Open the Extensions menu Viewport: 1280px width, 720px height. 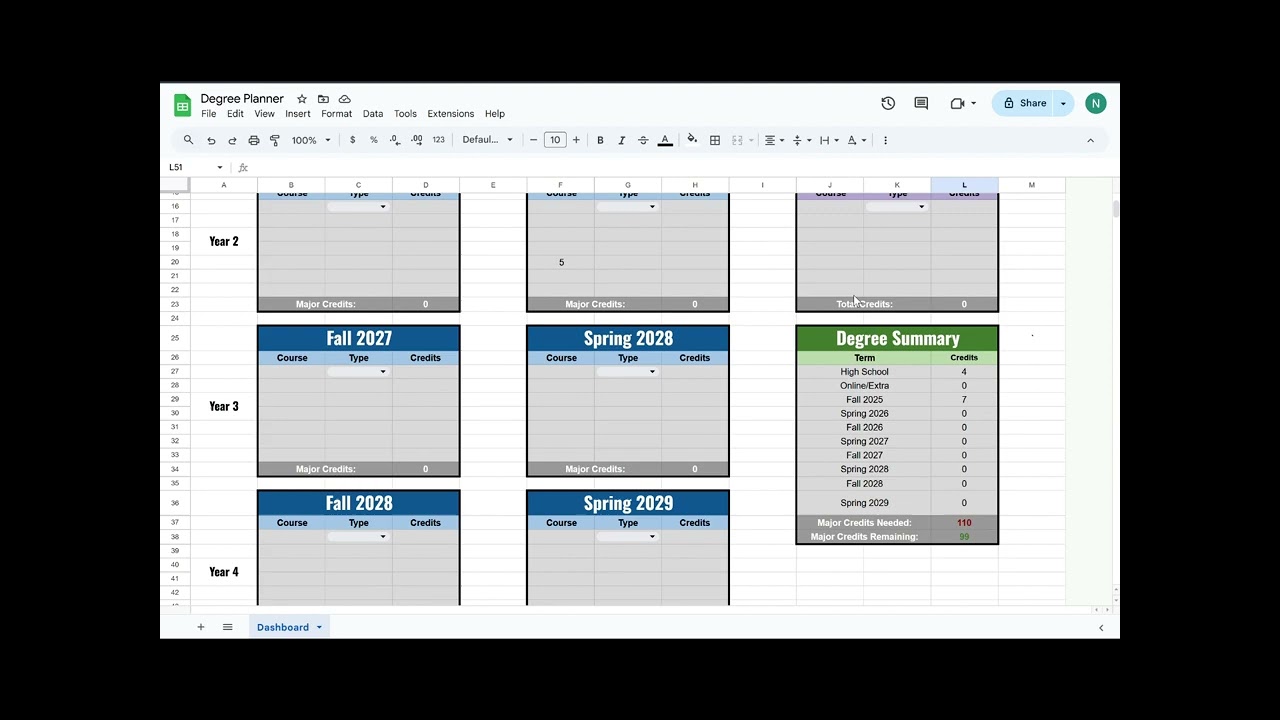point(451,114)
